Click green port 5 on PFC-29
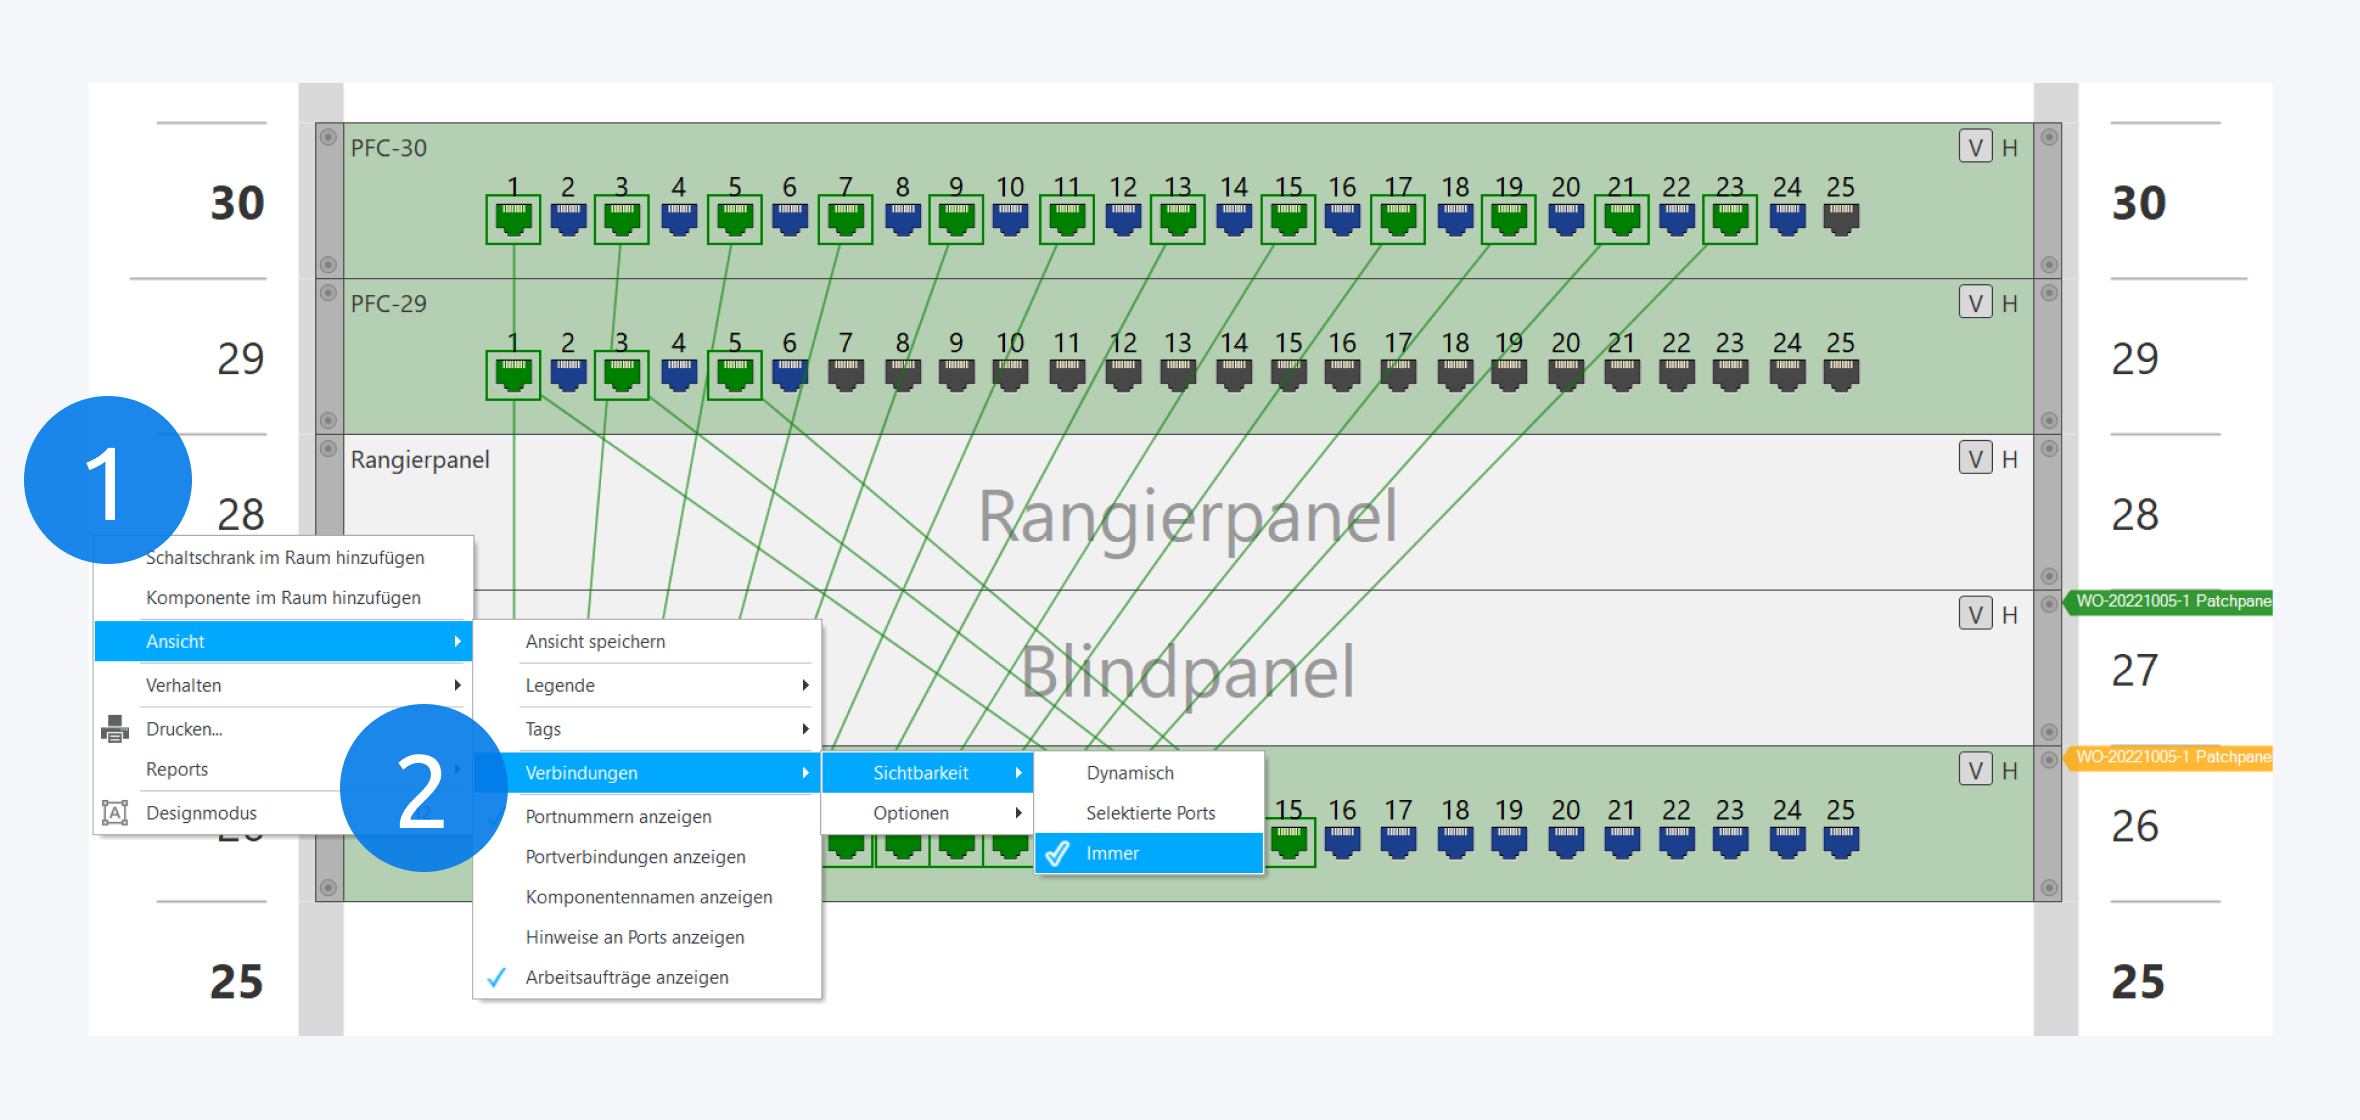 [x=735, y=374]
